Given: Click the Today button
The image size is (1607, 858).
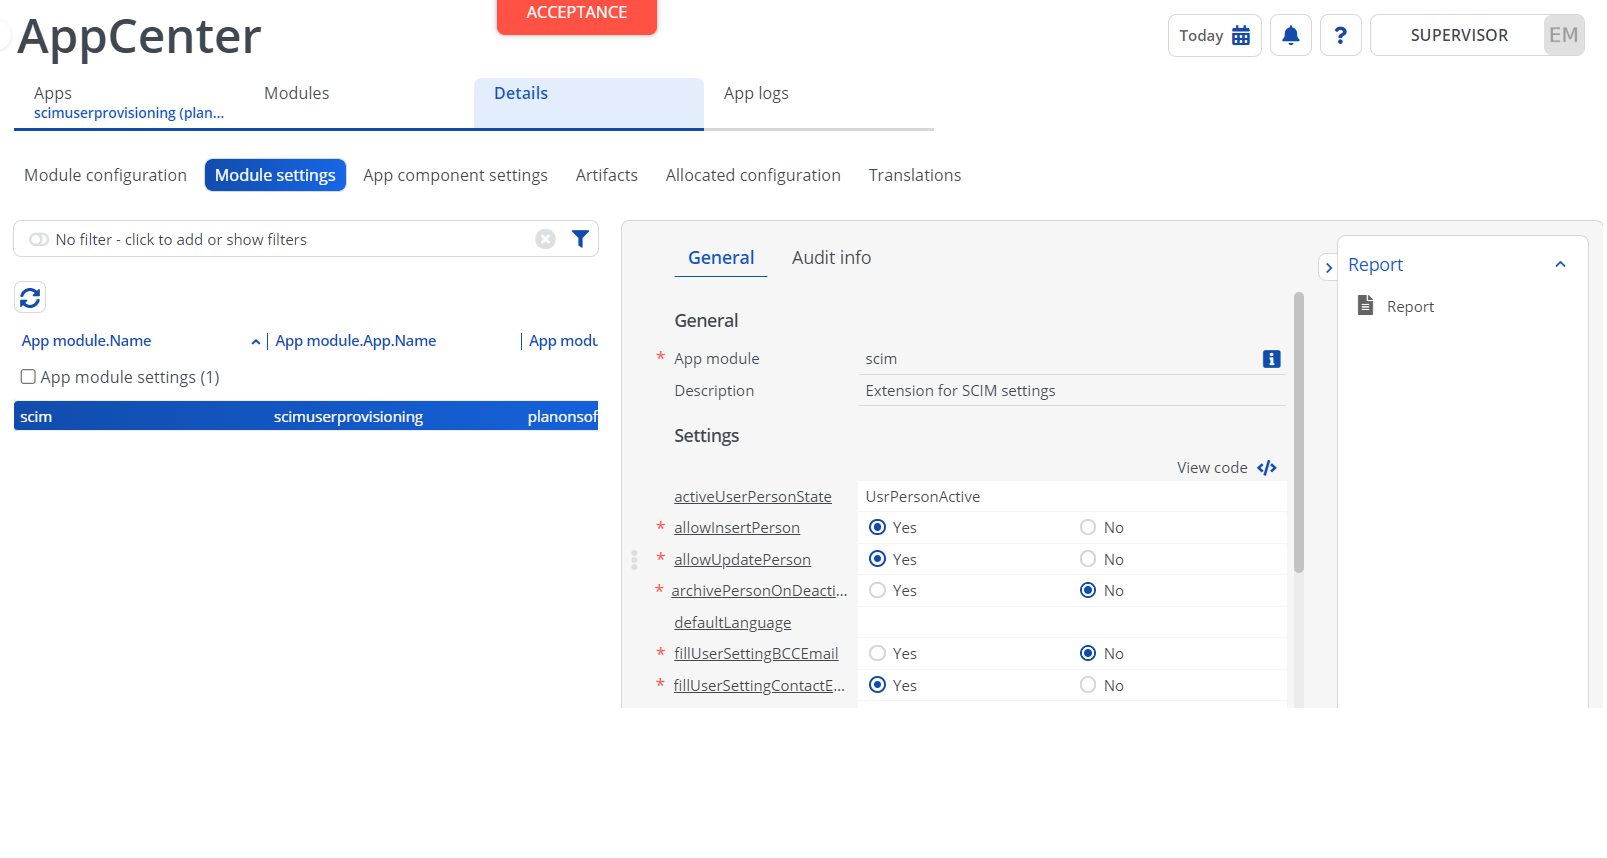Looking at the screenshot, I should (x=1214, y=35).
